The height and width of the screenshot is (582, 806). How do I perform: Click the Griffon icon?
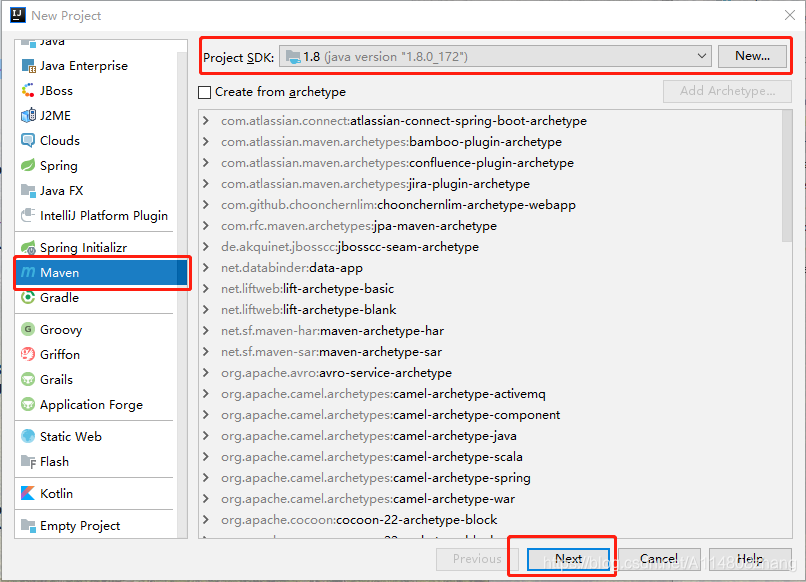28,354
